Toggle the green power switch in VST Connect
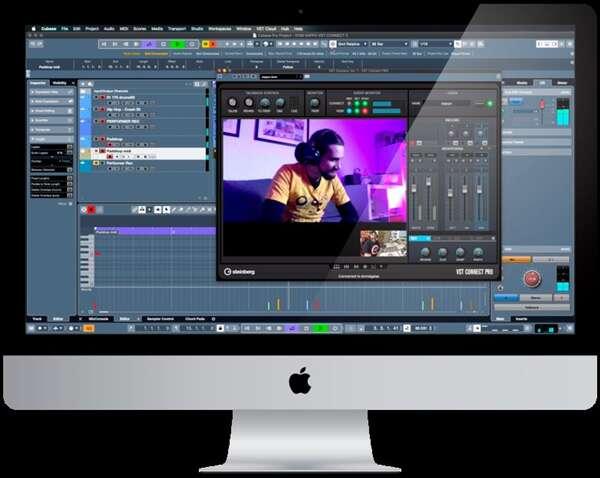Viewport: 600px width, 478px height. click(x=490, y=103)
